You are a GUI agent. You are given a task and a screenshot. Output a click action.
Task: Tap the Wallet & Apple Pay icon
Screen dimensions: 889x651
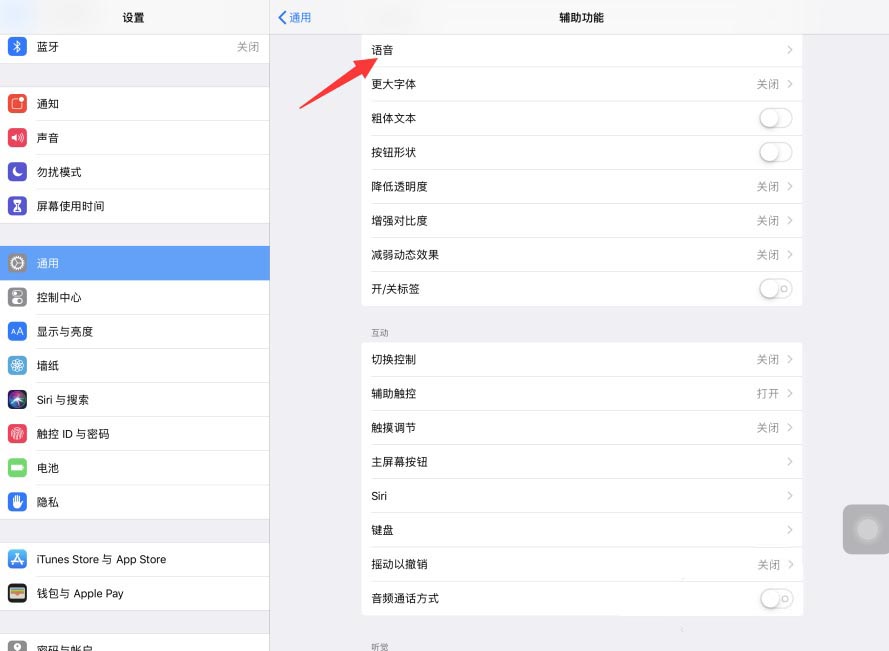[x=17, y=593]
